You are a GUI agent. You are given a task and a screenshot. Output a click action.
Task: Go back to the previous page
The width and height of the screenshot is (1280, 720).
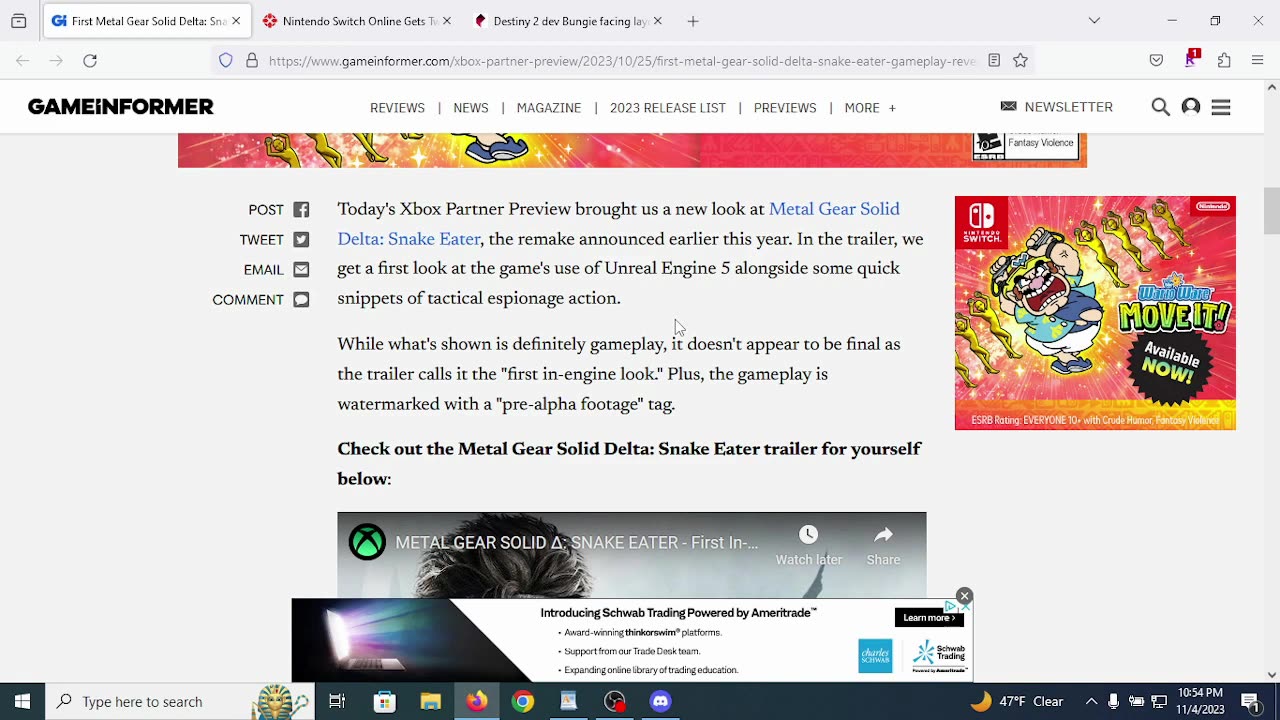point(23,61)
